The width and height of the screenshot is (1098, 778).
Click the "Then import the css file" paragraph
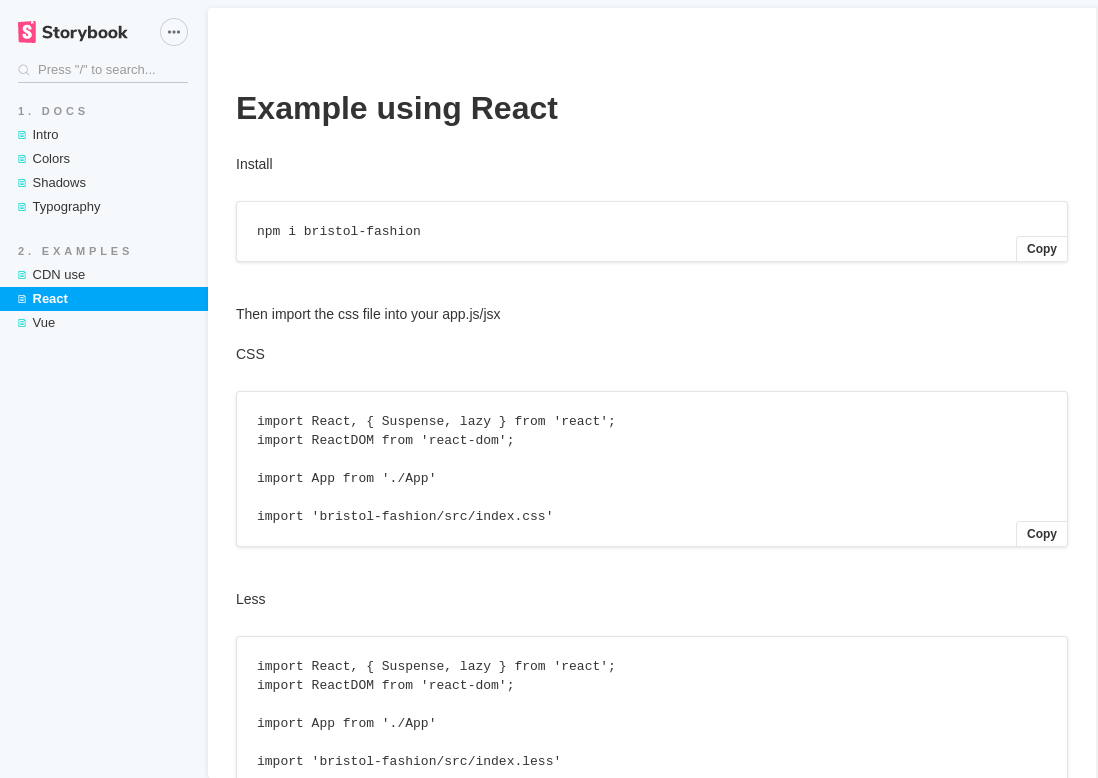click(x=368, y=314)
